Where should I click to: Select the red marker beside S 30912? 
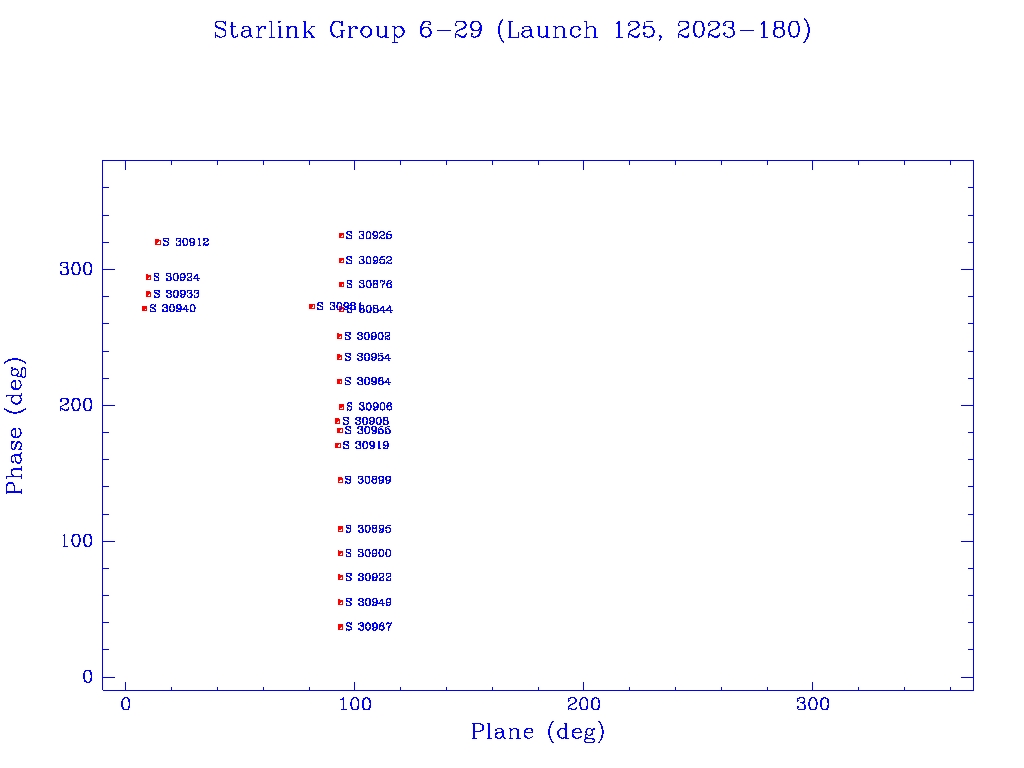pyautogui.click(x=157, y=242)
